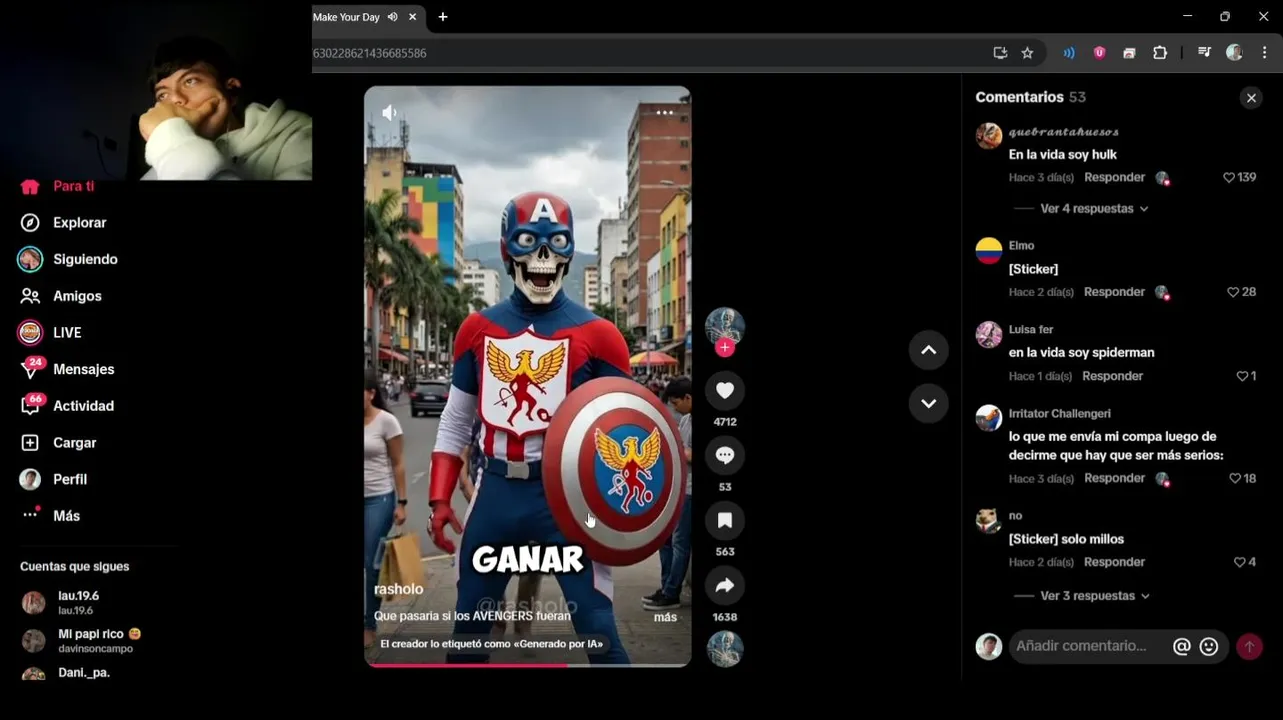The height and width of the screenshot is (720, 1283).
Task: Open Luisa fer profile name
Action: point(1031,330)
